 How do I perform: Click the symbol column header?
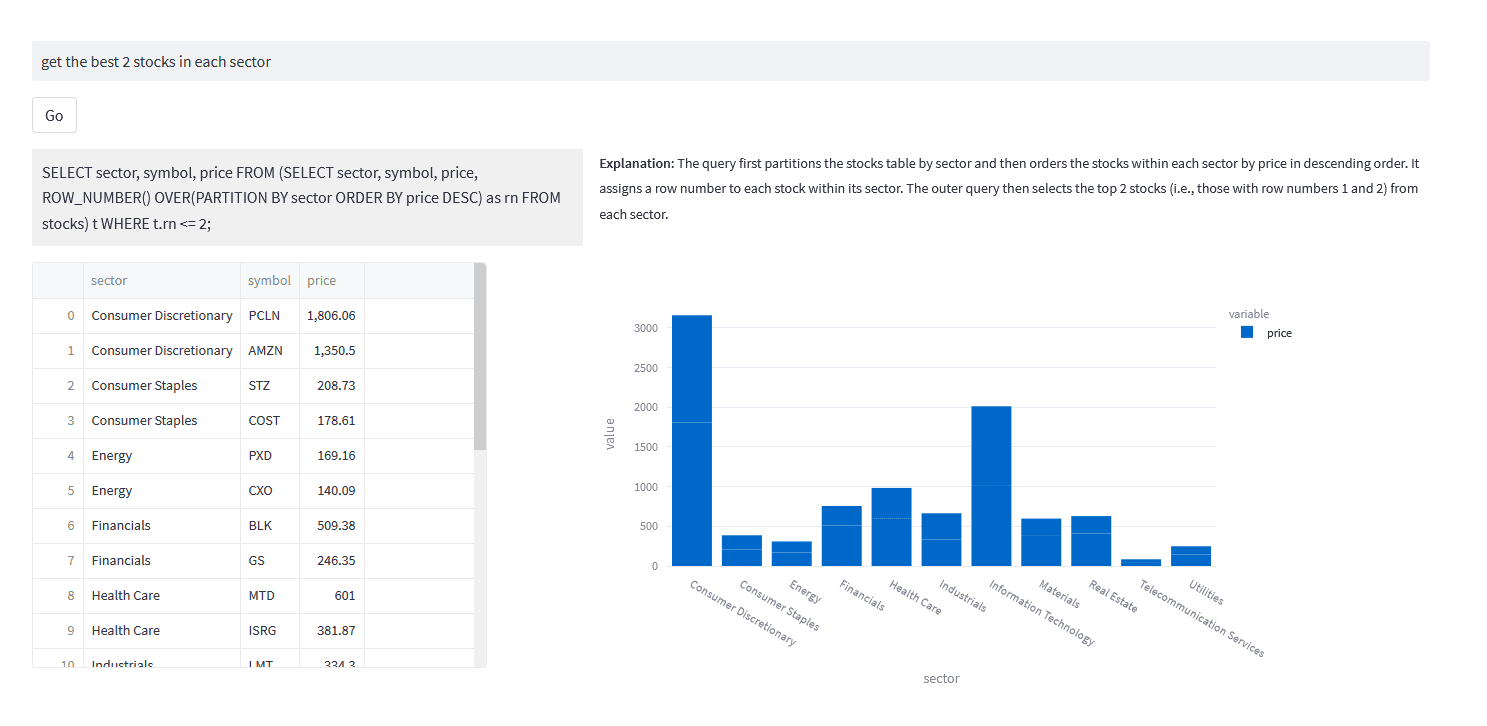(x=269, y=280)
